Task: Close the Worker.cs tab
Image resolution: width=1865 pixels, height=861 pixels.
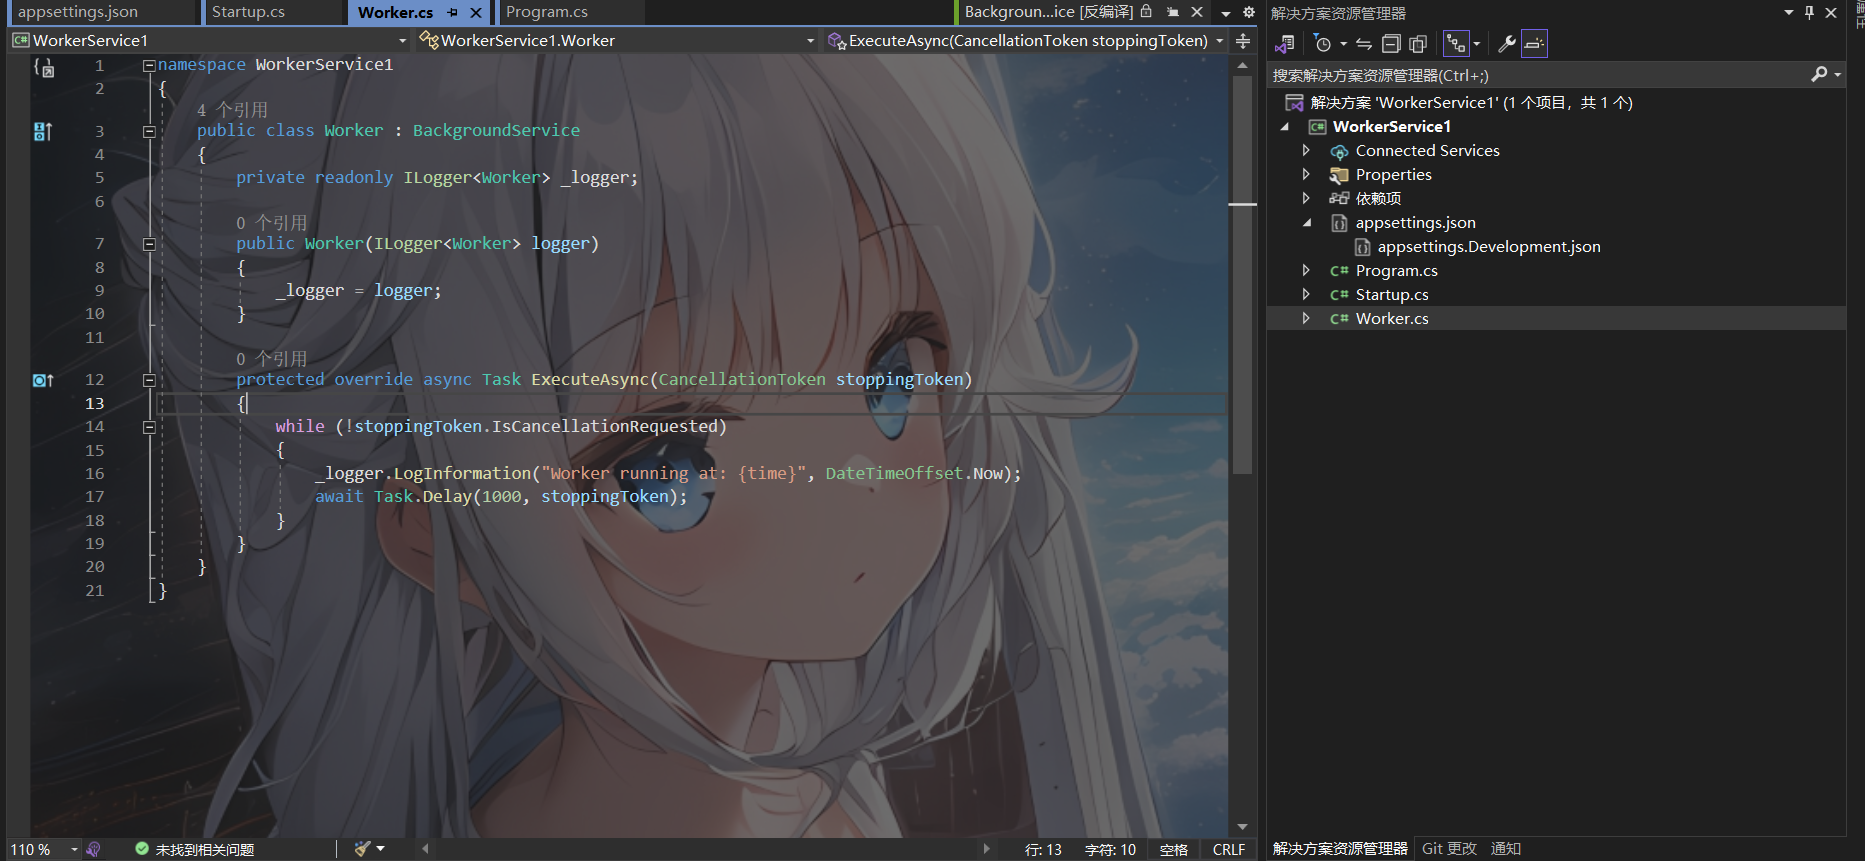Action: tap(476, 13)
